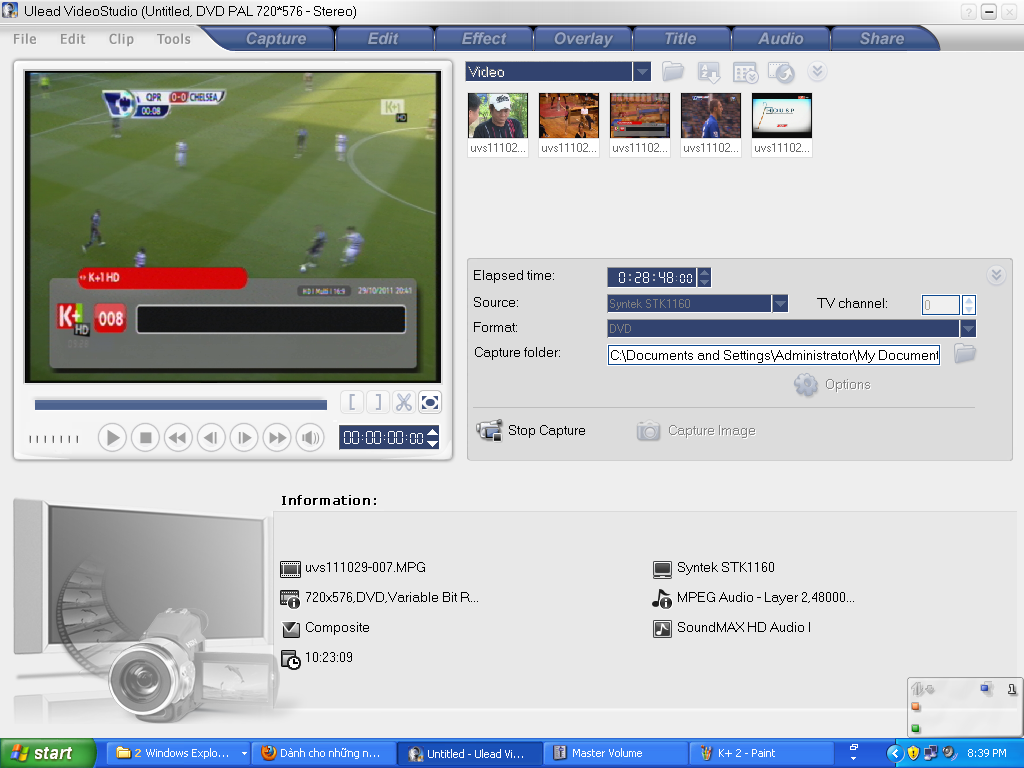Click the preview trim bar slider
The width and height of the screenshot is (1024, 768).
tap(181, 405)
